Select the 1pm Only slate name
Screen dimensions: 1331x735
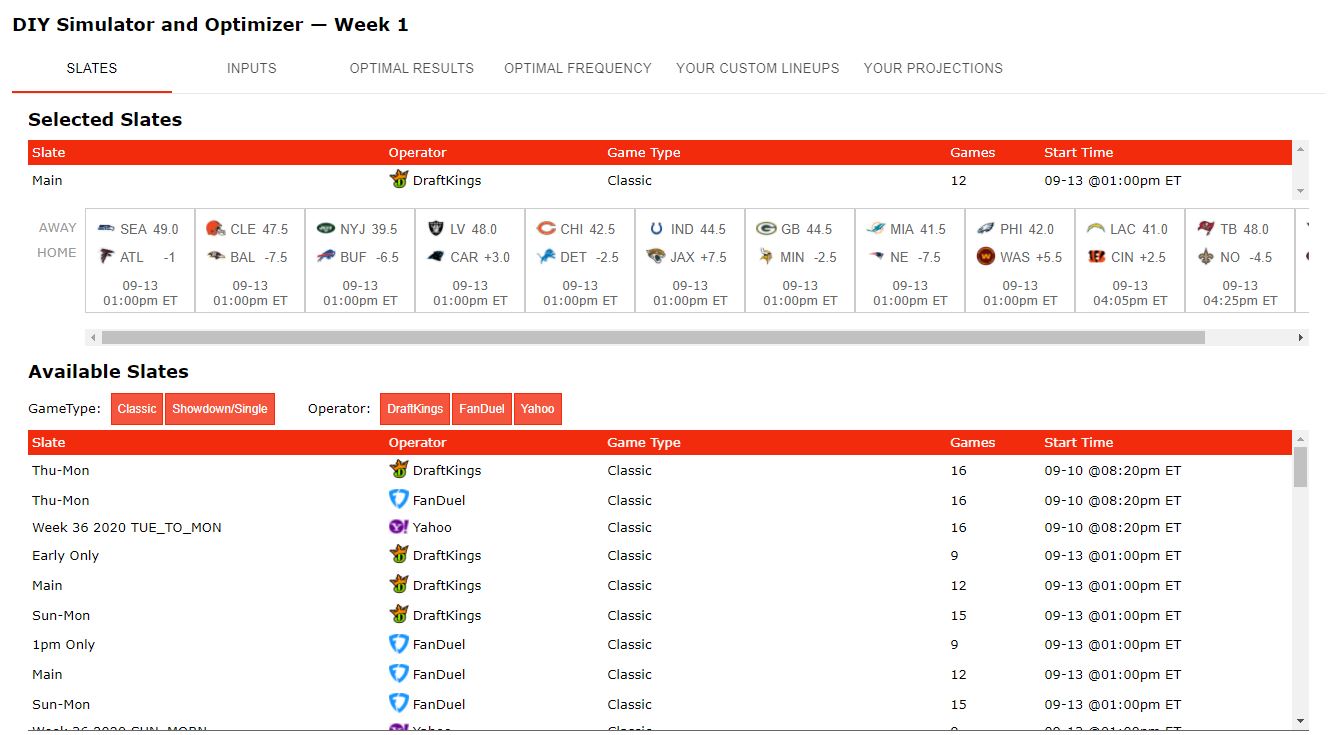click(x=63, y=645)
